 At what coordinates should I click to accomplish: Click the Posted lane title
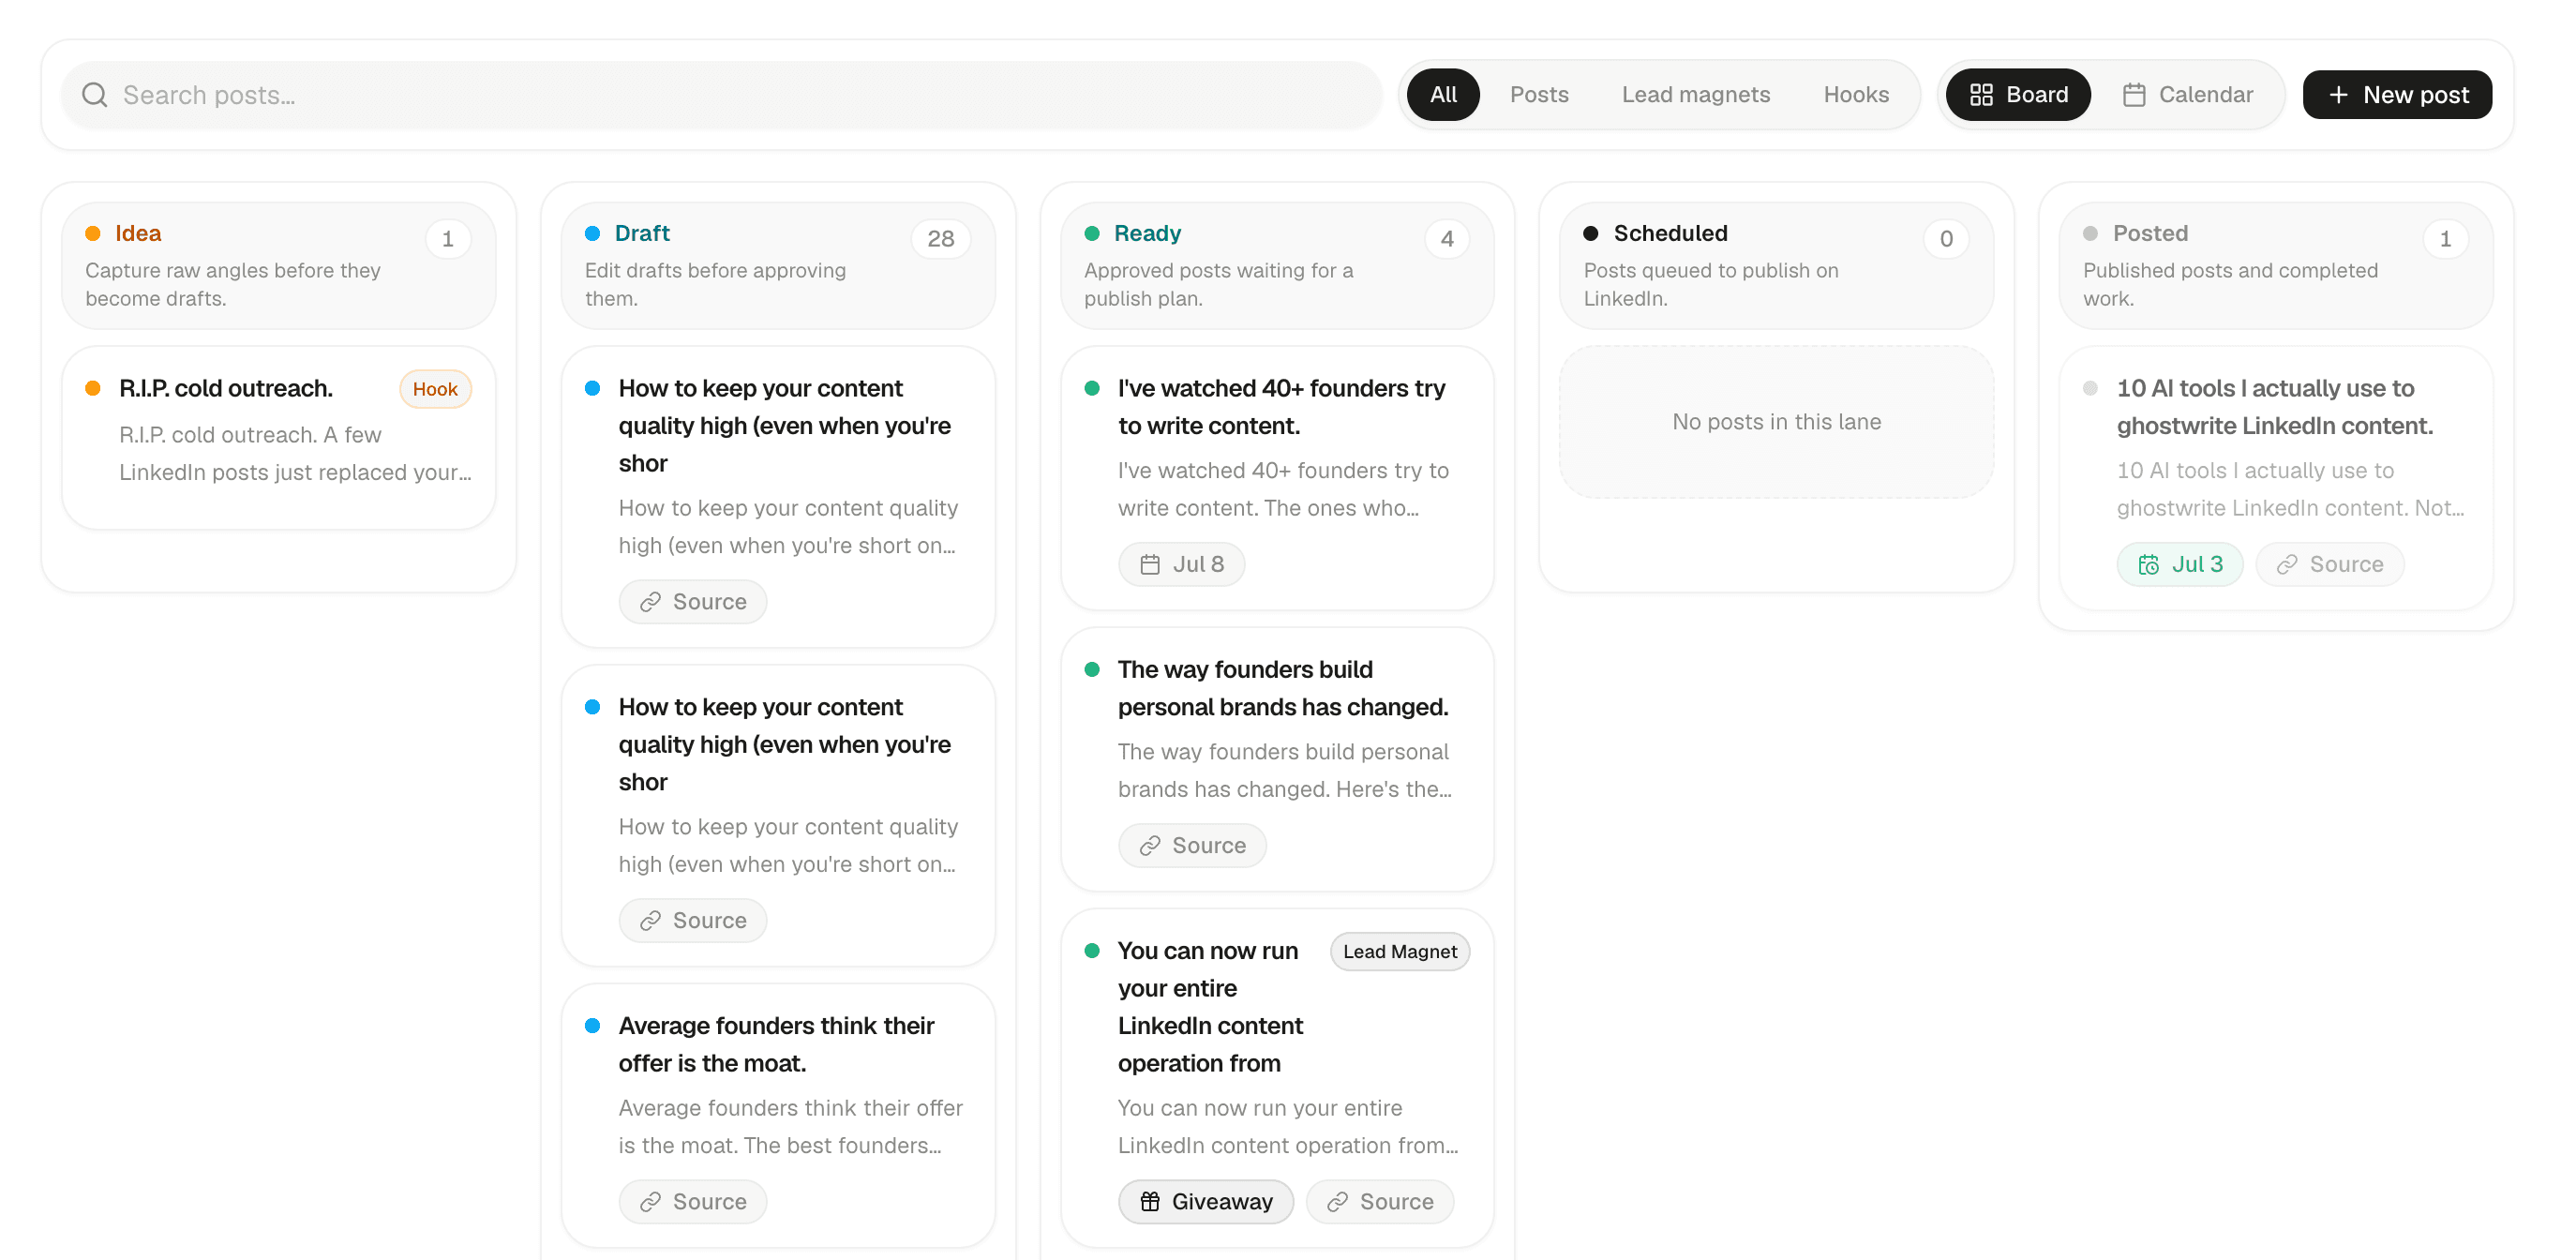pyautogui.click(x=2150, y=233)
